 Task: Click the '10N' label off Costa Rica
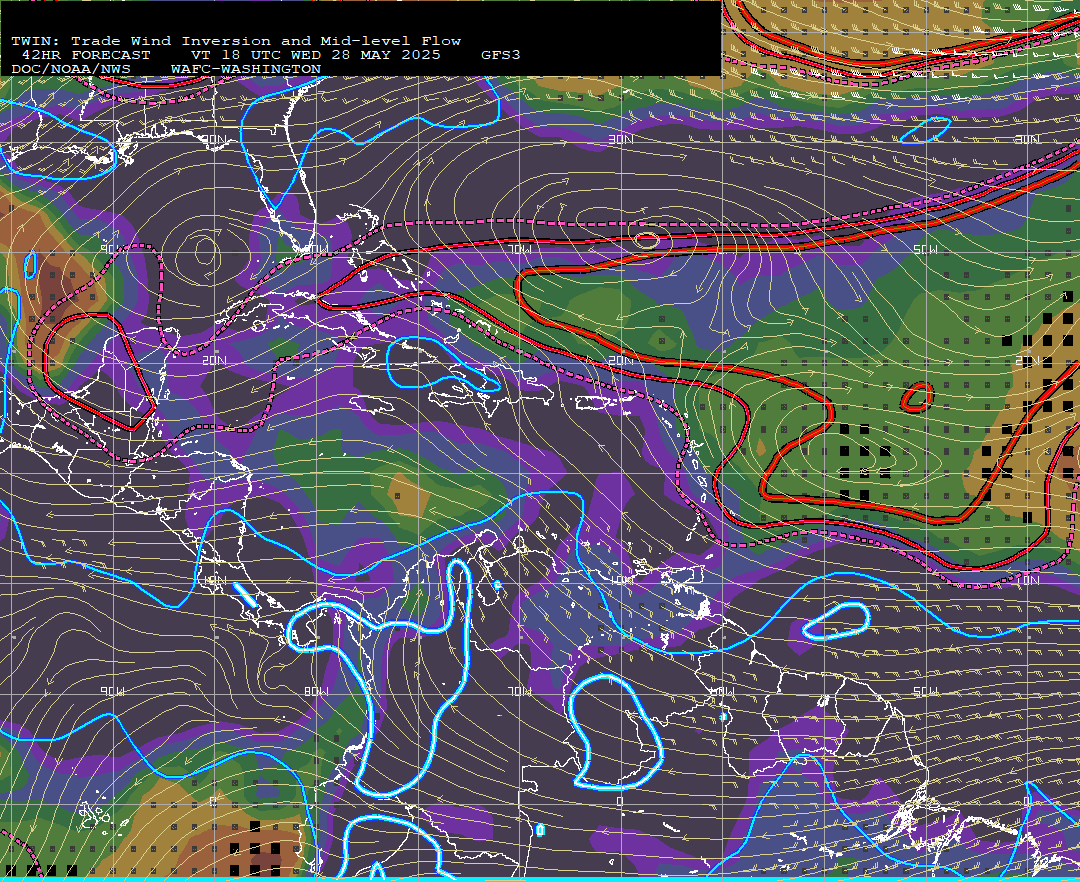coord(214,580)
